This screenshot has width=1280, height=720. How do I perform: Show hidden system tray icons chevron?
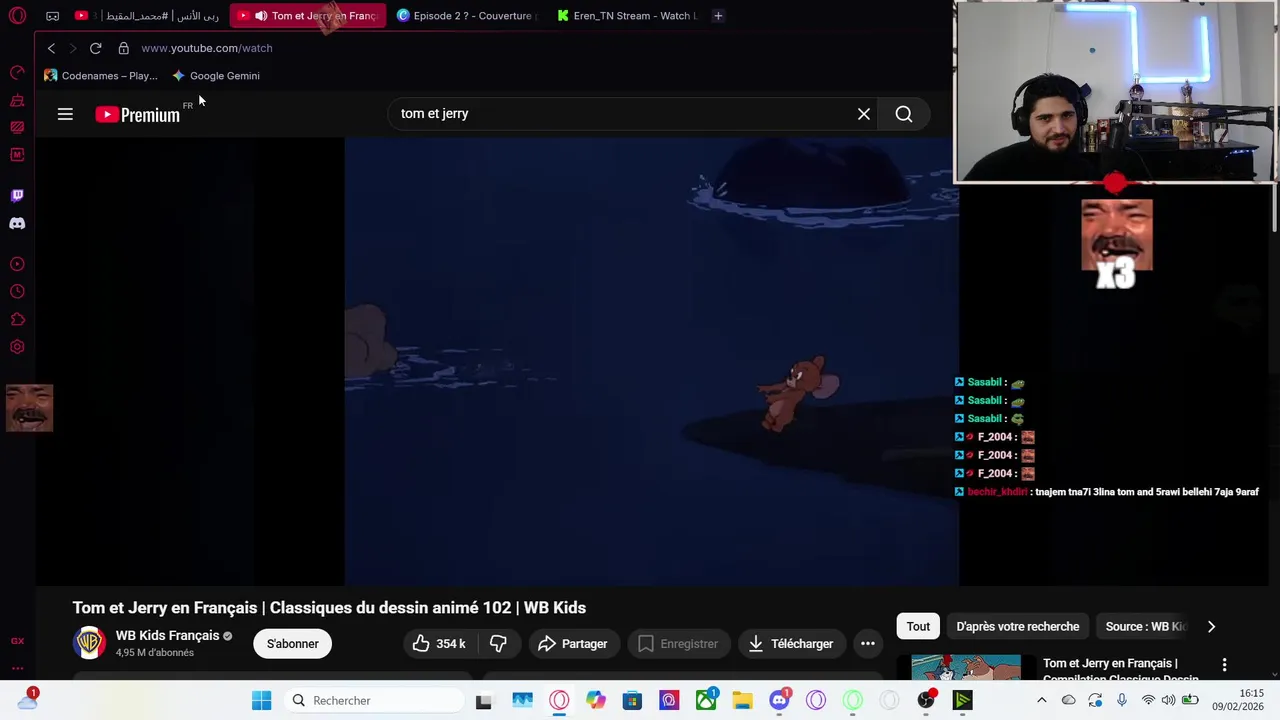coord(1041,701)
